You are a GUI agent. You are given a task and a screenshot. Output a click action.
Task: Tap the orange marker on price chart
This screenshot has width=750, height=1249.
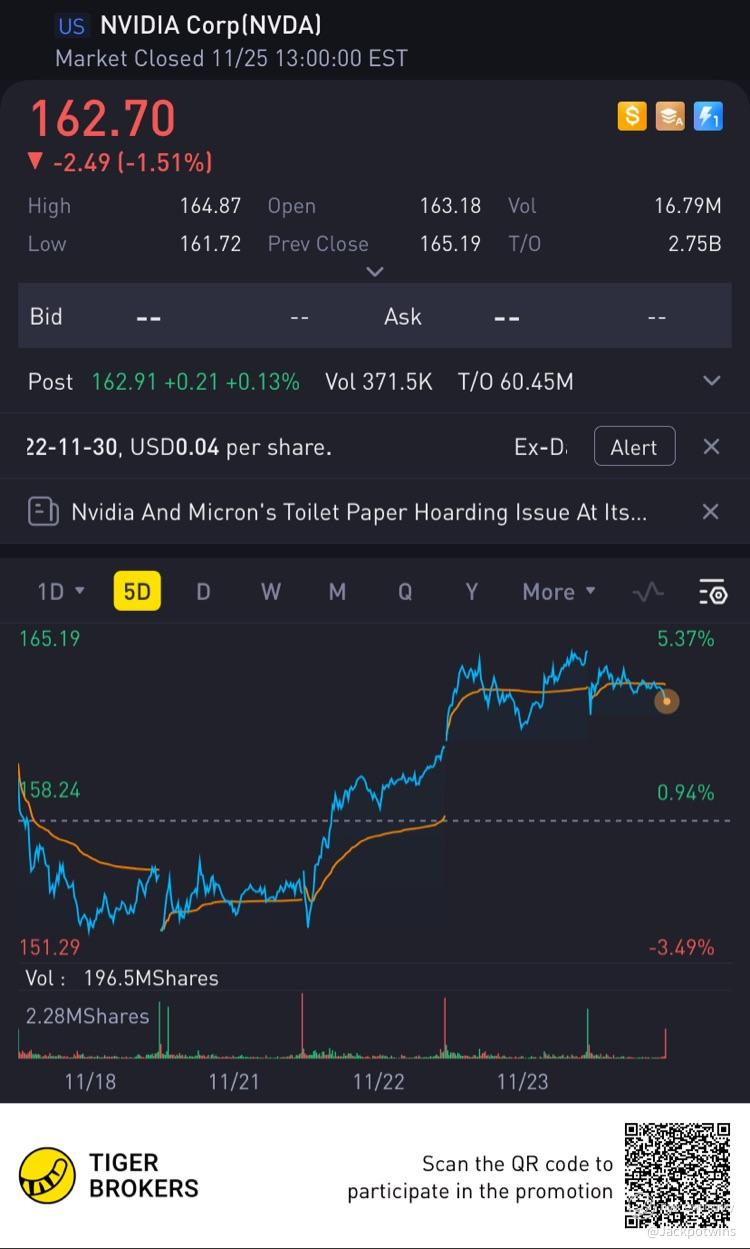pos(666,701)
